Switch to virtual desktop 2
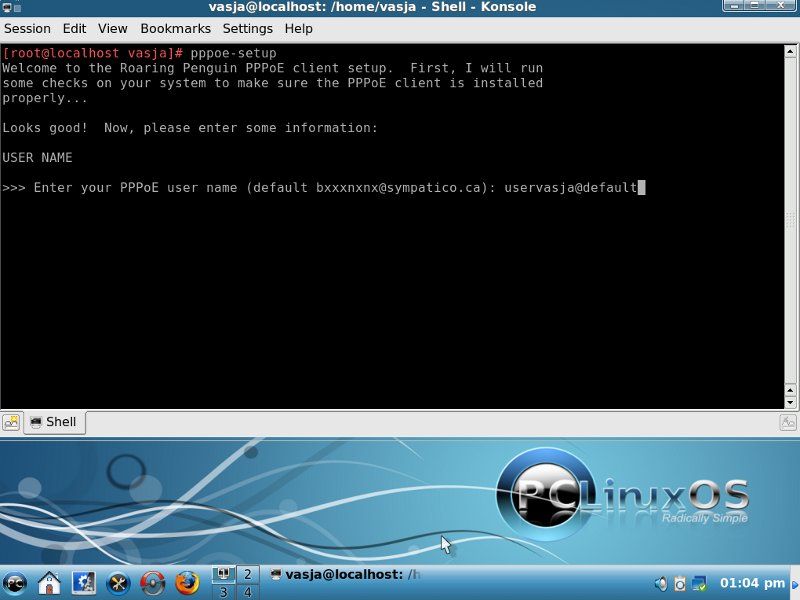 tap(246, 574)
